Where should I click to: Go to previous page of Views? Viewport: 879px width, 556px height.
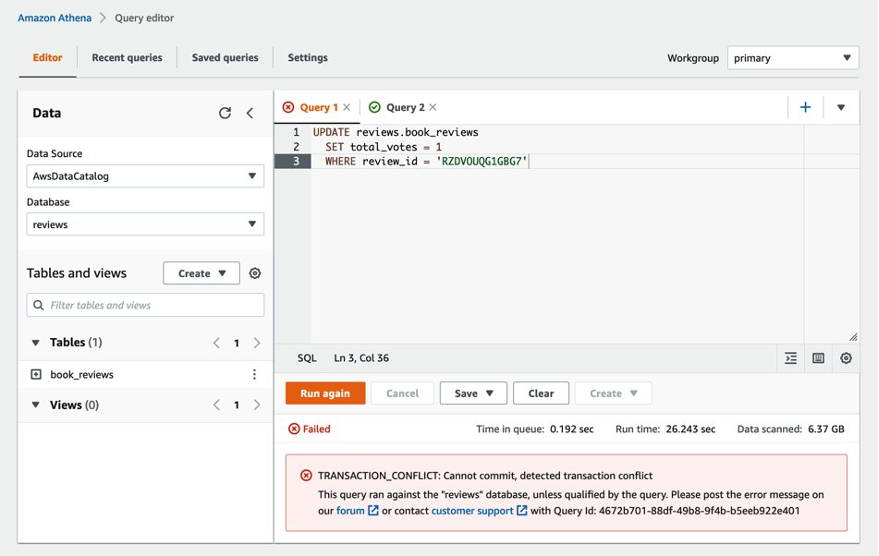pyautogui.click(x=216, y=405)
